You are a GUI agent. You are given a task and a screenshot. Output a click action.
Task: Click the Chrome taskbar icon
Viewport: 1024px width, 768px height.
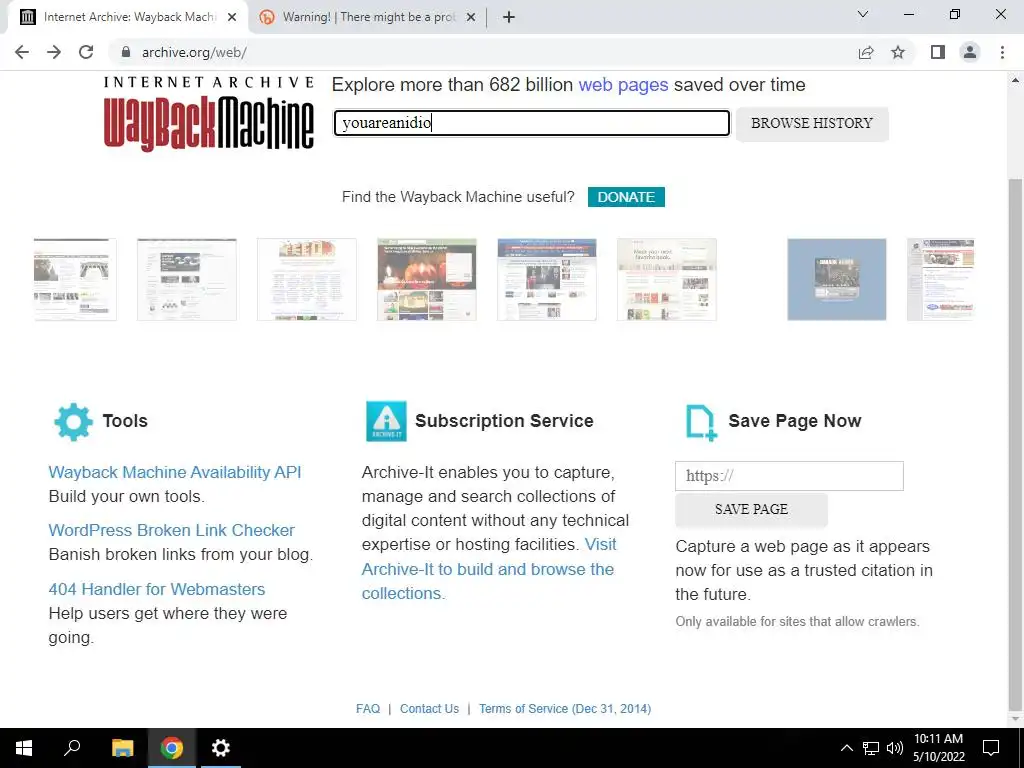click(172, 748)
